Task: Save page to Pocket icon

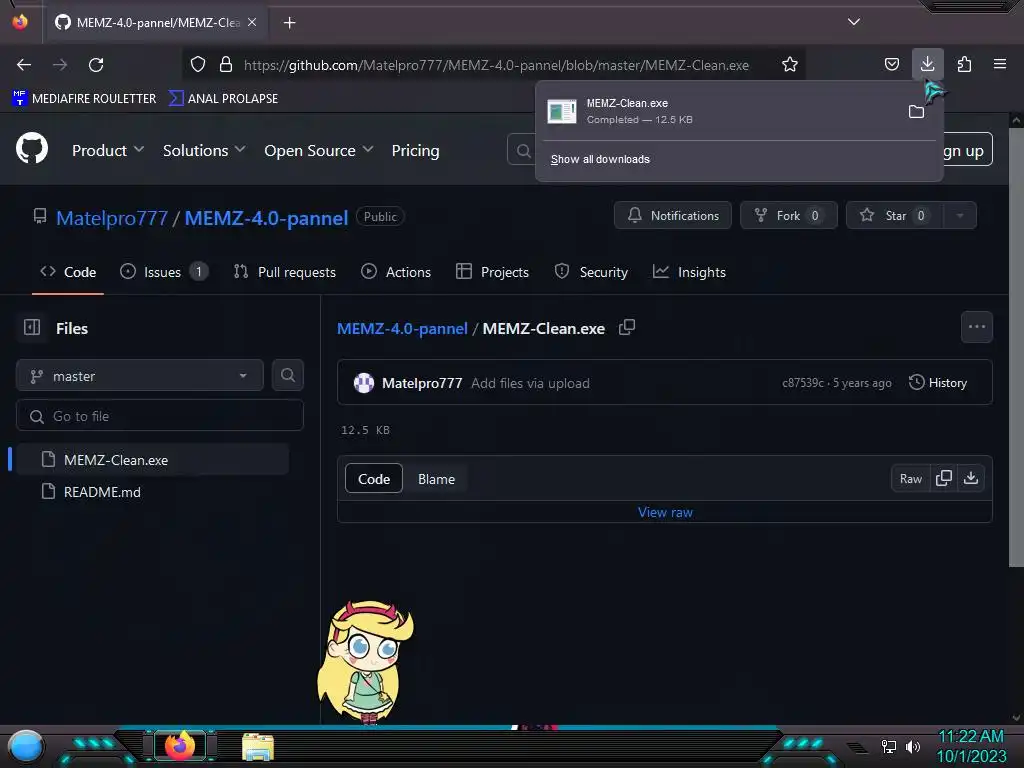Action: (891, 65)
